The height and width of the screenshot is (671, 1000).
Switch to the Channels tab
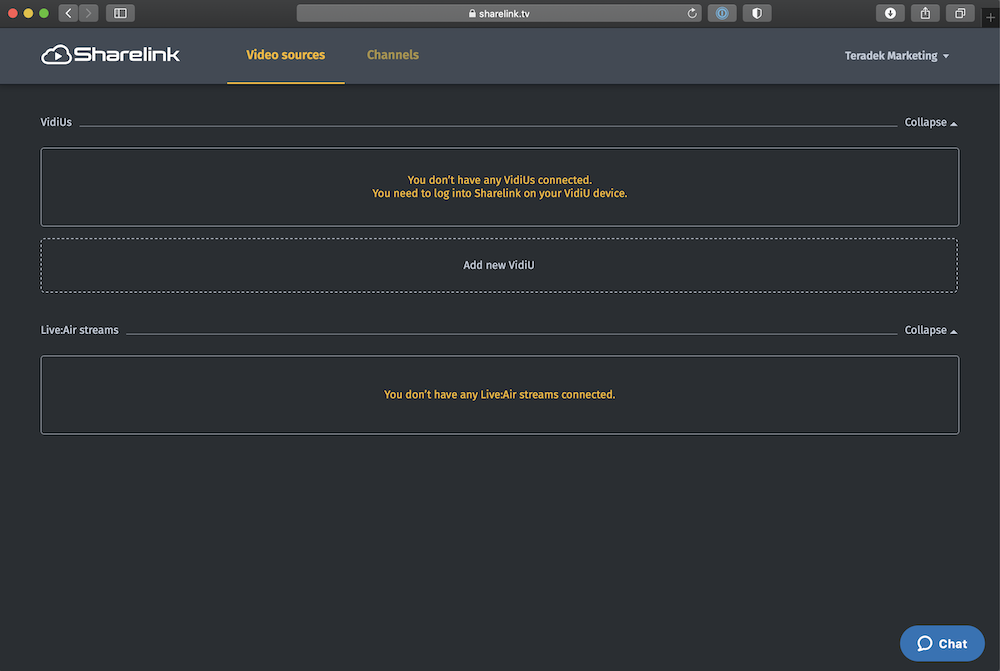coord(393,55)
